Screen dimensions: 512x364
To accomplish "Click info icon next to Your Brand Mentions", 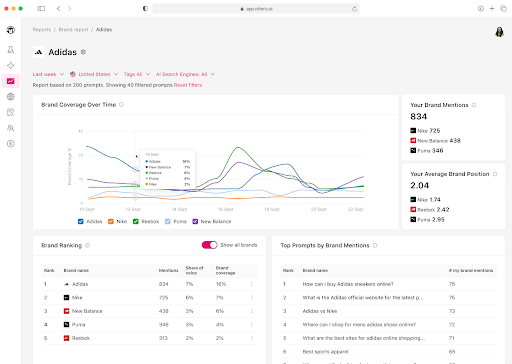I will (x=474, y=105).
